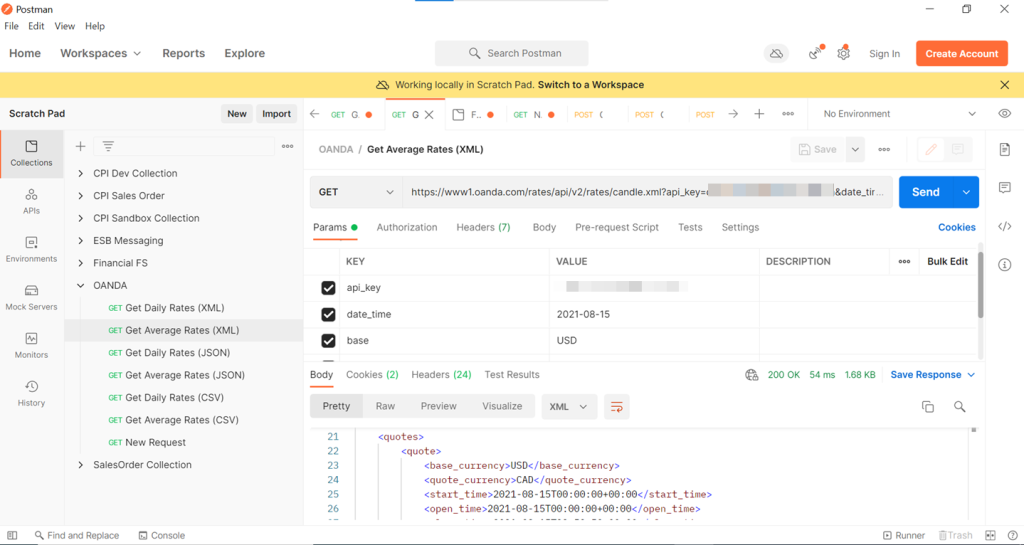The height and width of the screenshot is (545, 1024).
Task: Open the Send button dropdown arrow
Action: coord(966,192)
